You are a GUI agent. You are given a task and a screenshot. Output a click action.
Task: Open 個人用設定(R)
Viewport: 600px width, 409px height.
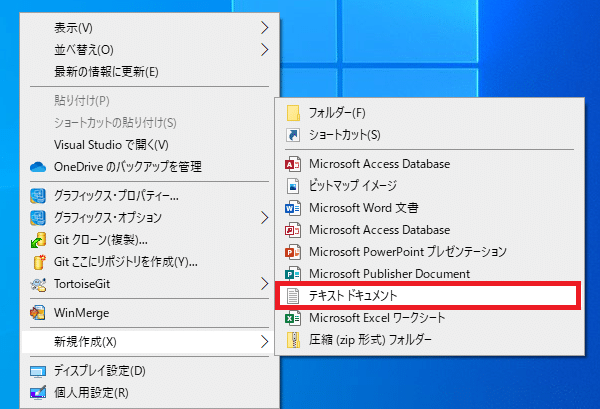tap(150, 393)
